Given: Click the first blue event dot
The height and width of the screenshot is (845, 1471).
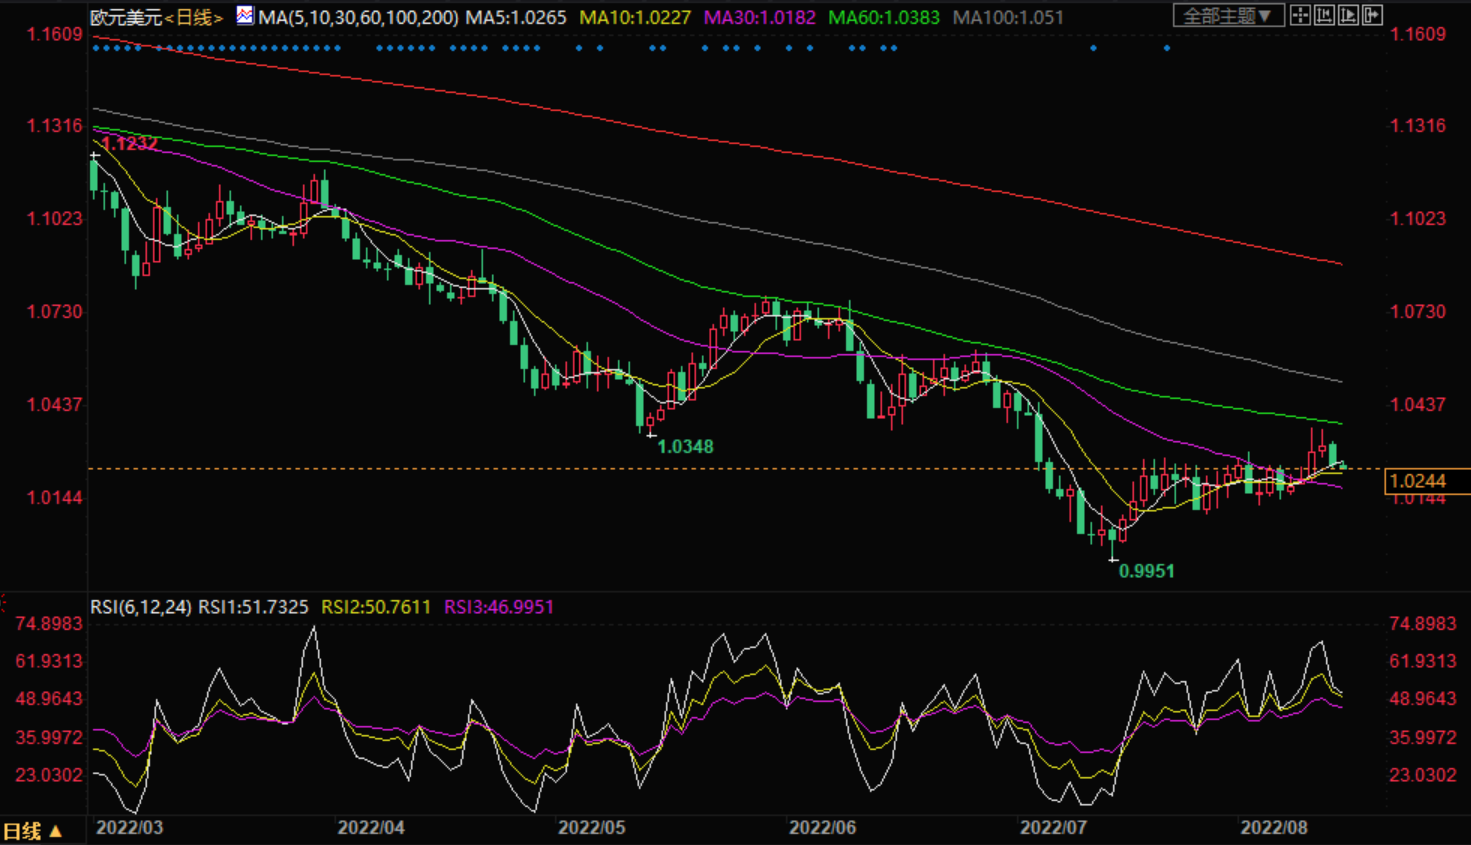Looking at the screenshot, I should (95, 48).
